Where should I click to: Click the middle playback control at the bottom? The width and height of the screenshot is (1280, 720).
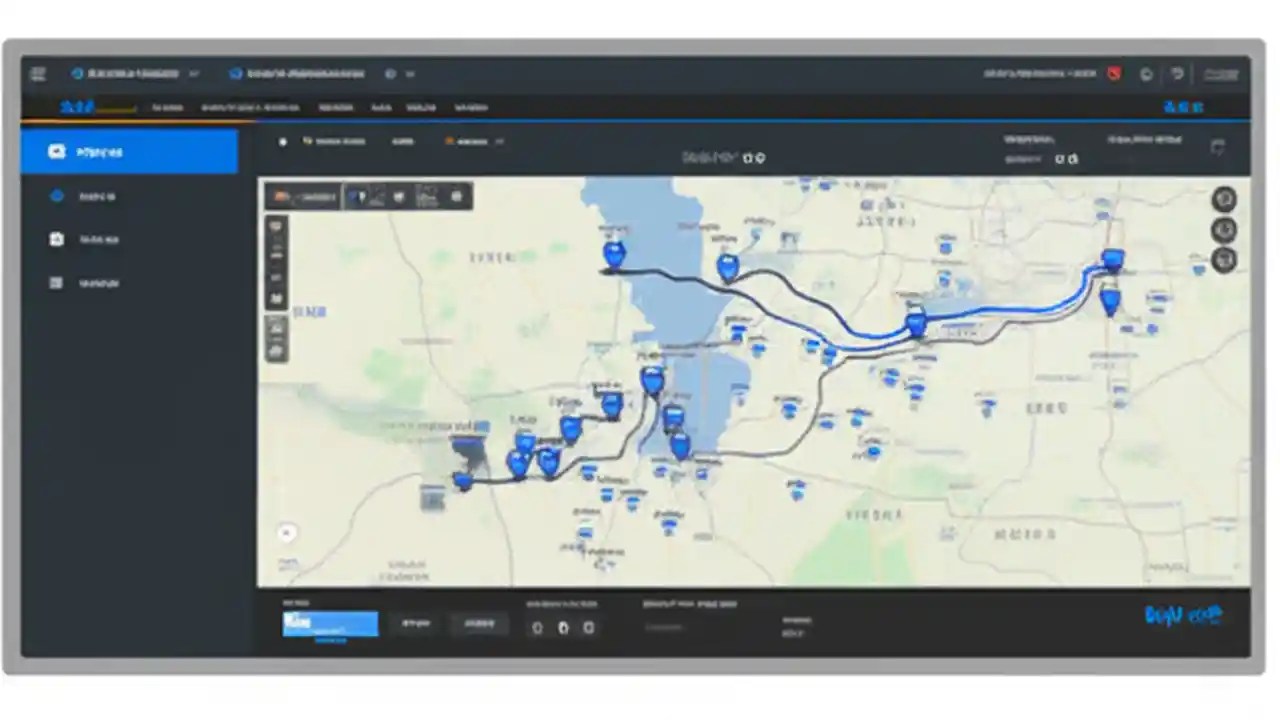click(562, 627)
